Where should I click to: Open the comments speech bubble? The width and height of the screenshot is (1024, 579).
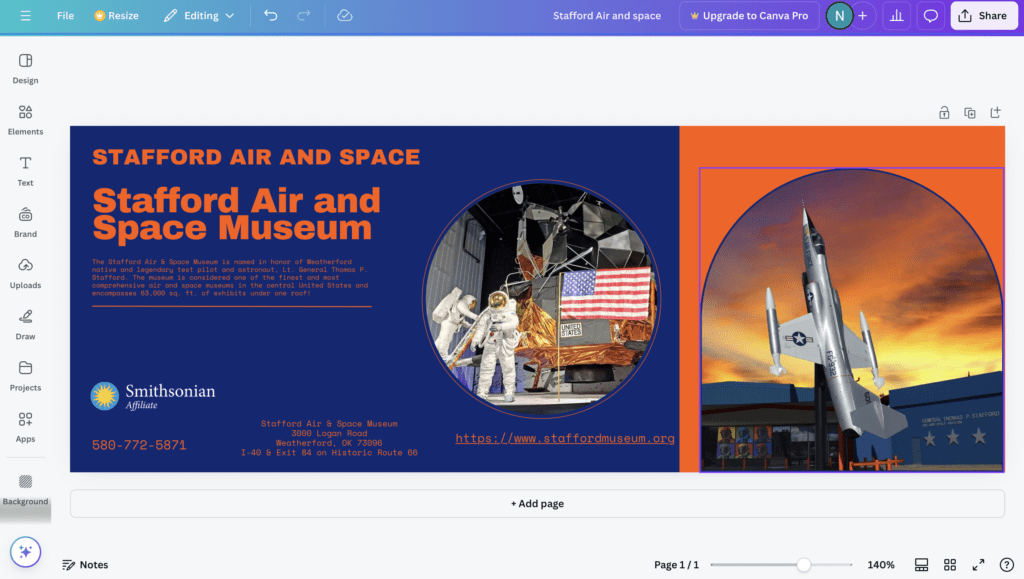coord(931,16)
